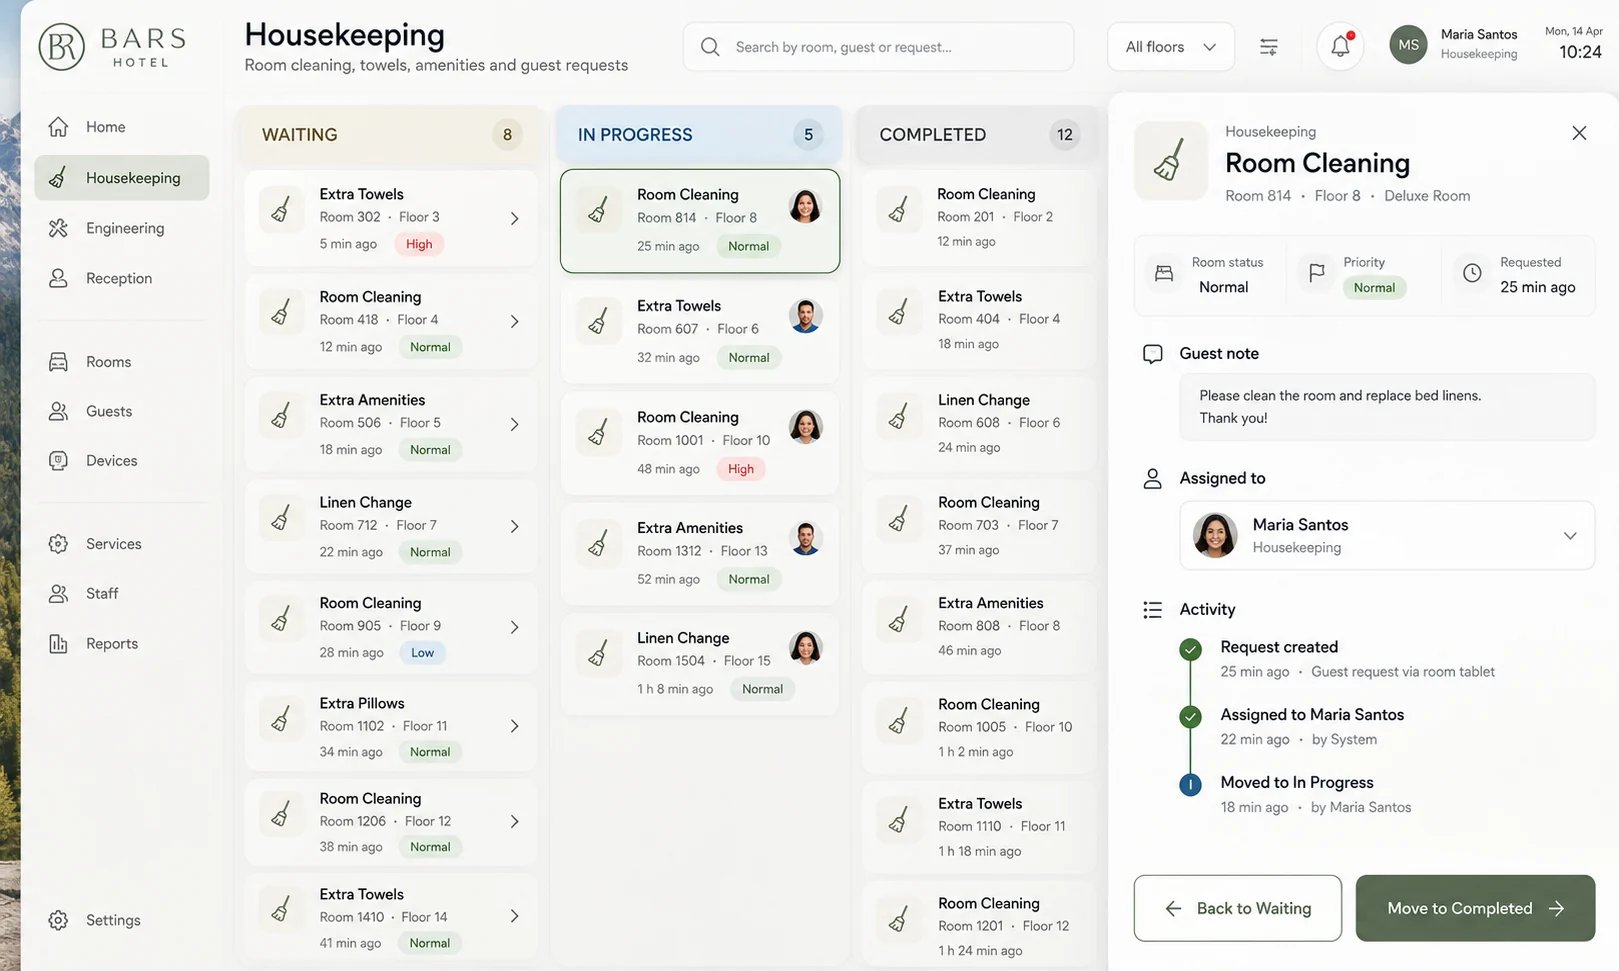The image size is (1619, 971).
Task: Click the broom icon in detail panel header
Action: point(1170,161)
